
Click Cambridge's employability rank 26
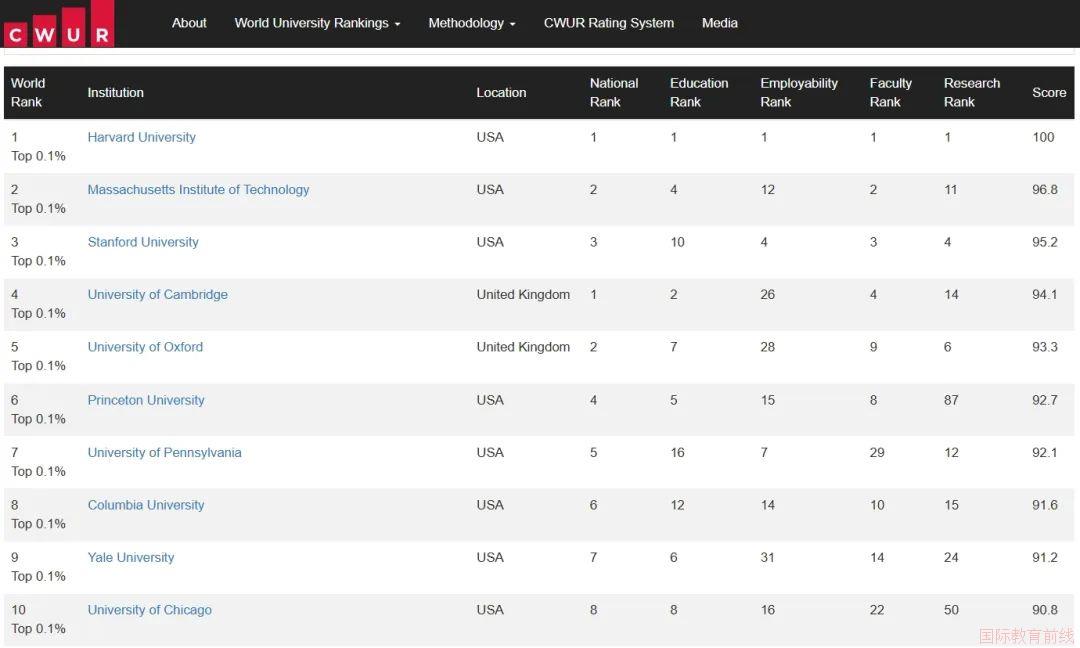pyautogui.click(x=767, y=294)
